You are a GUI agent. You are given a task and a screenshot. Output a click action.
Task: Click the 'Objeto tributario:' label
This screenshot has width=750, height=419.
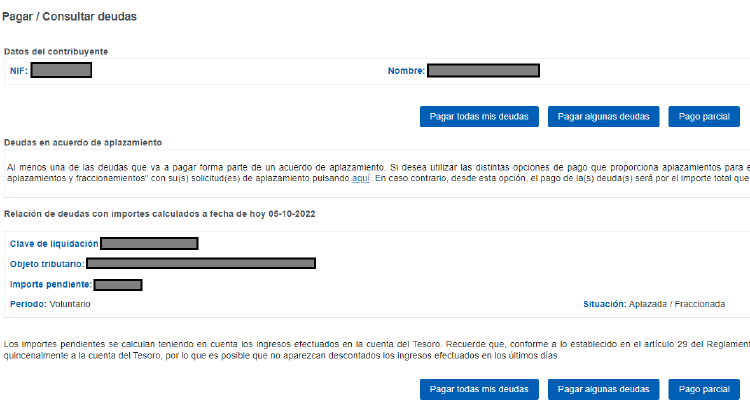(47, 264)
